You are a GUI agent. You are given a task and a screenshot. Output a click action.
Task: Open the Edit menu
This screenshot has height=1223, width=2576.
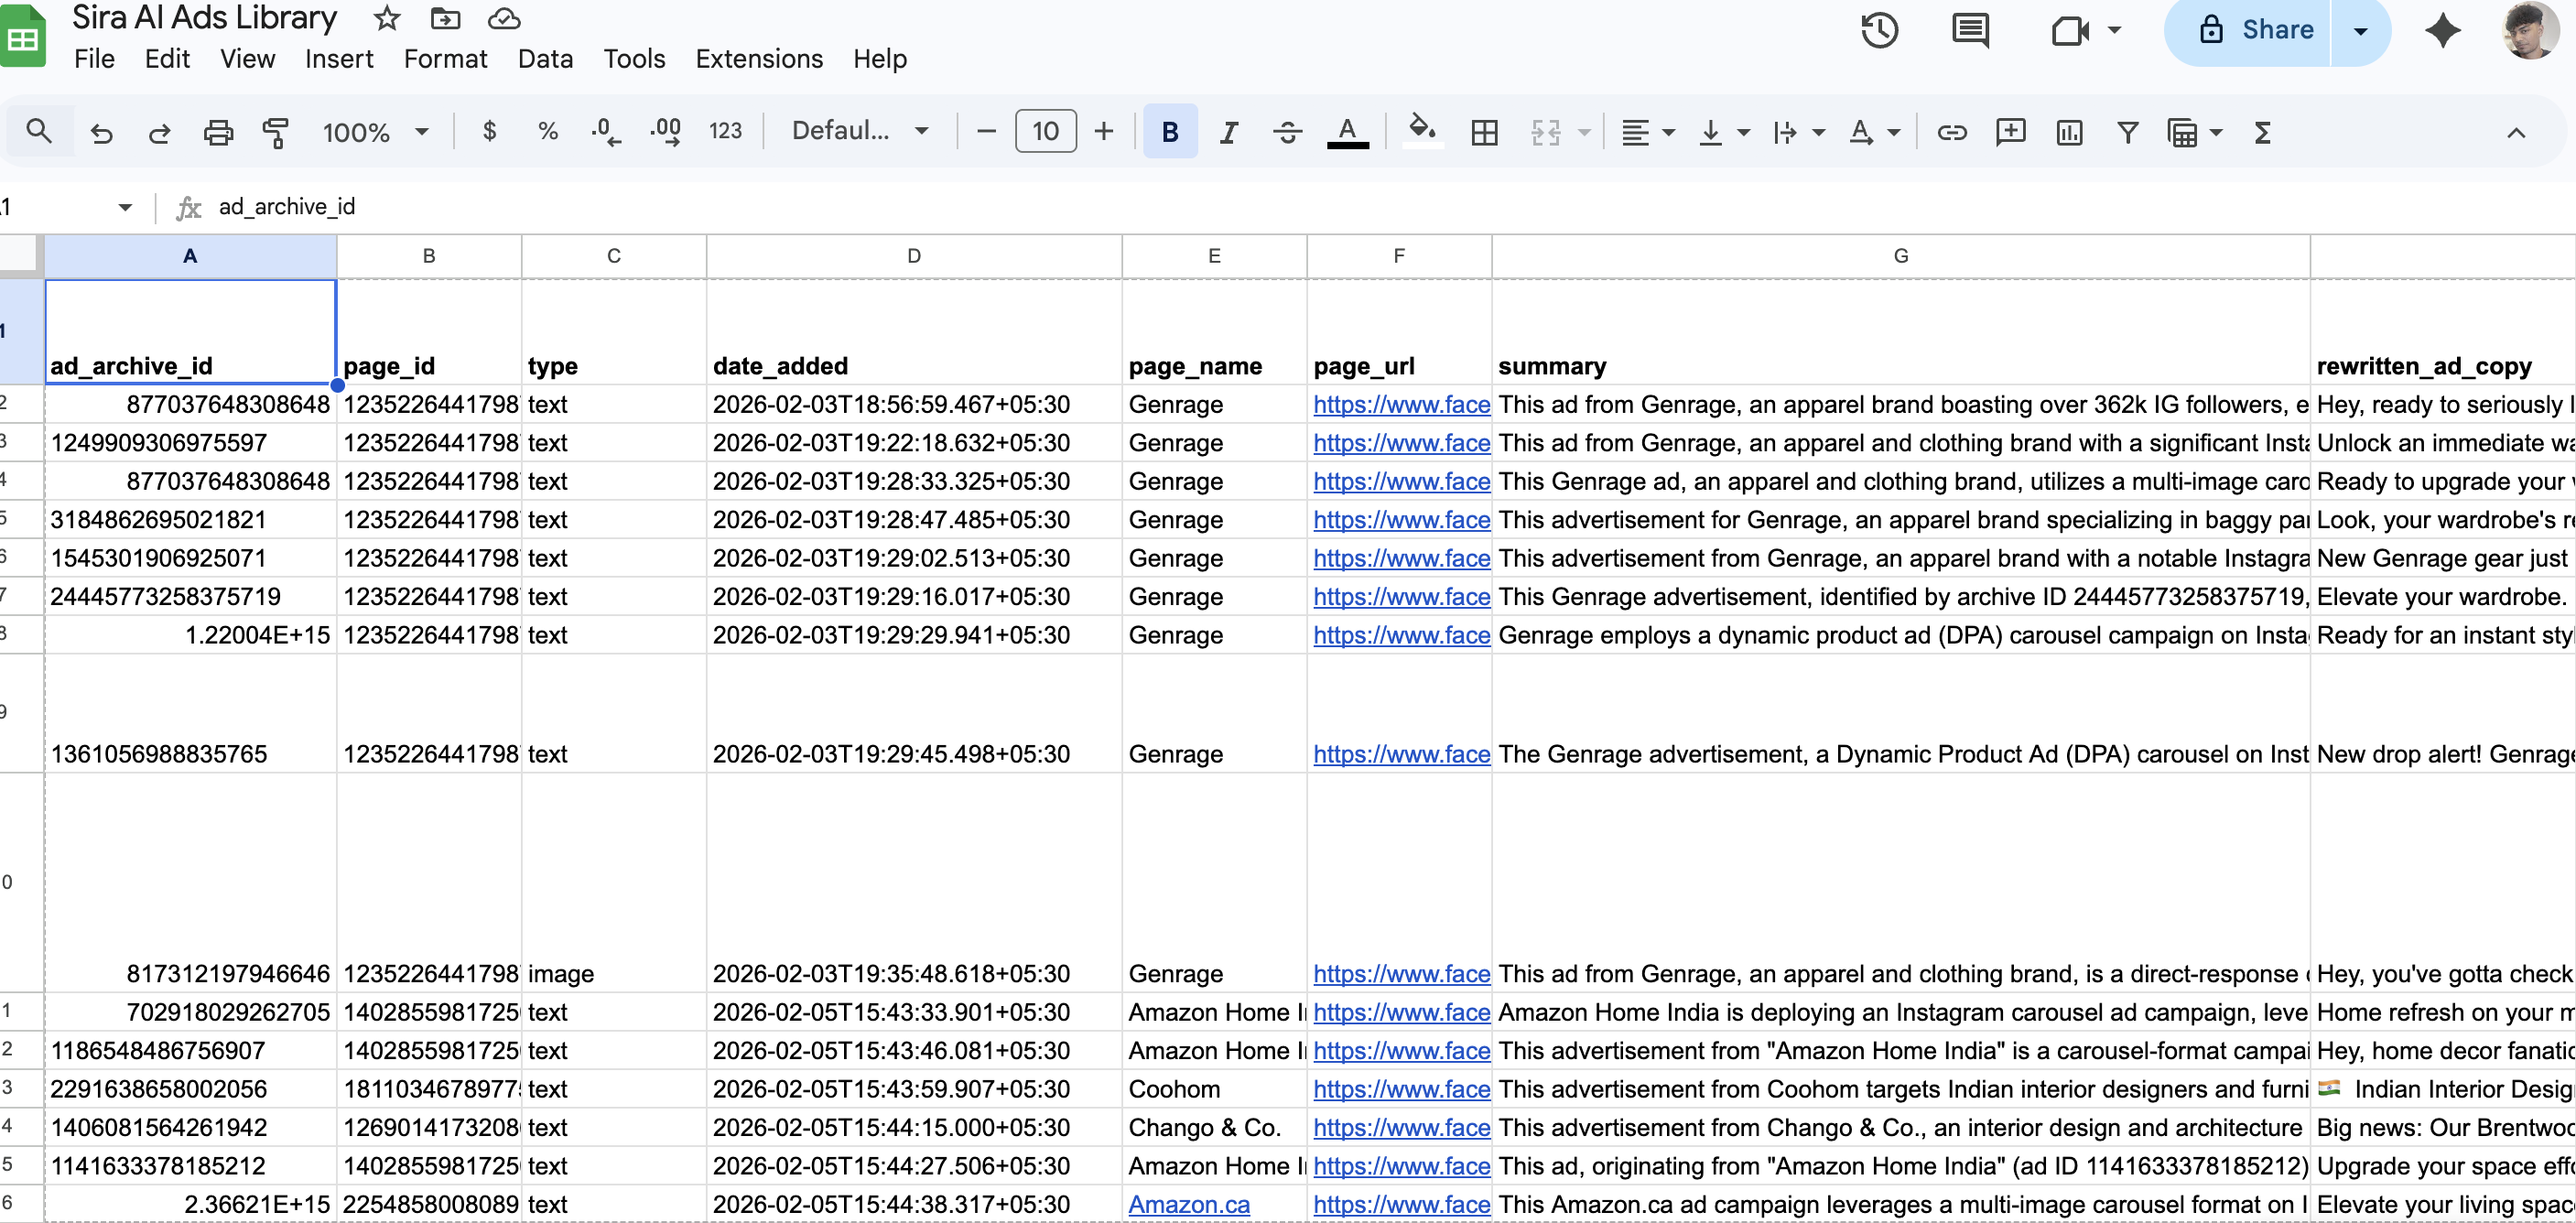(x=167, y=59)
